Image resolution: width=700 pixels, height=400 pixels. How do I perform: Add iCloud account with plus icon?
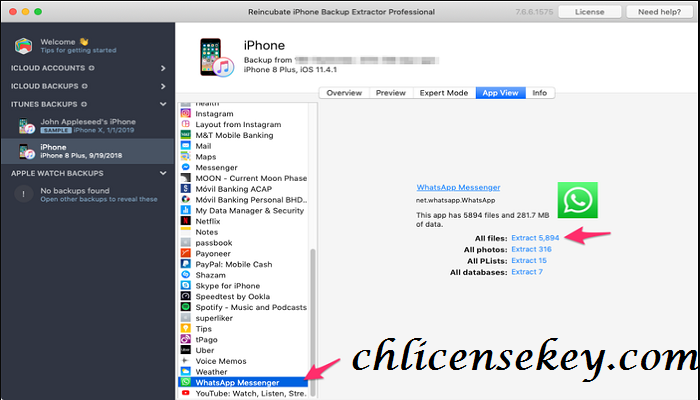(x=92, y=68)
